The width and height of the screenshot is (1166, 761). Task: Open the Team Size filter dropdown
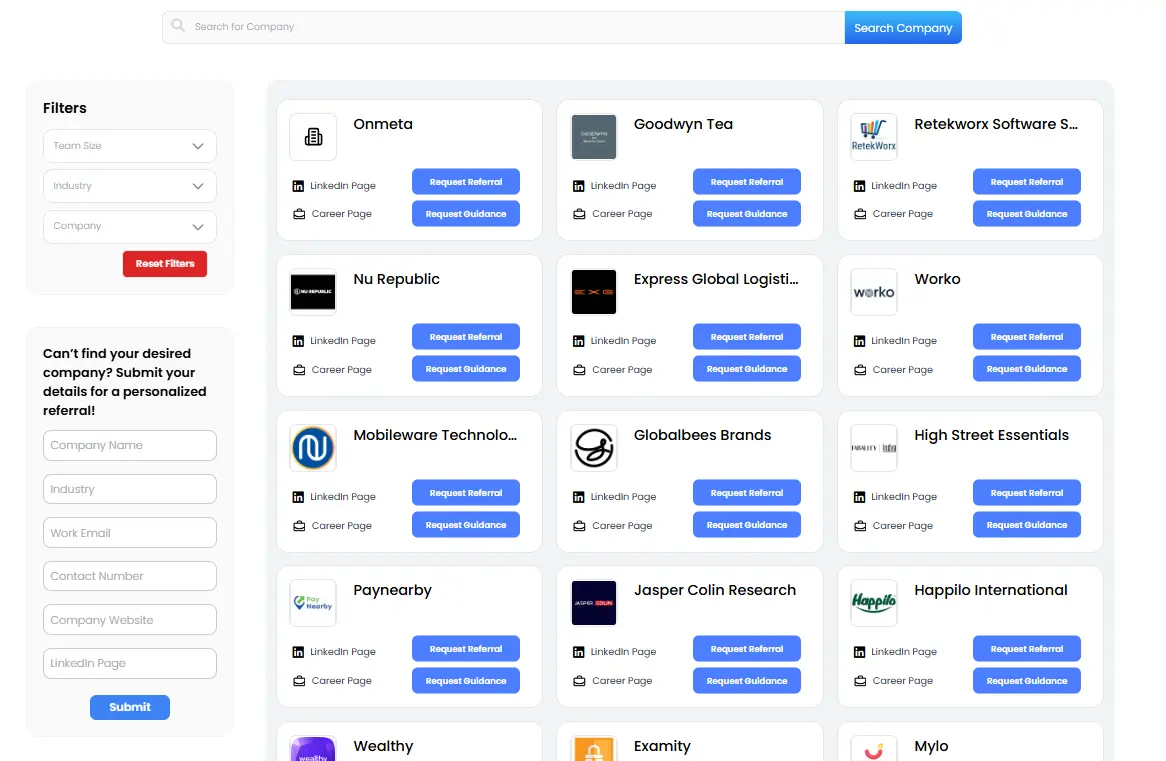129,146
